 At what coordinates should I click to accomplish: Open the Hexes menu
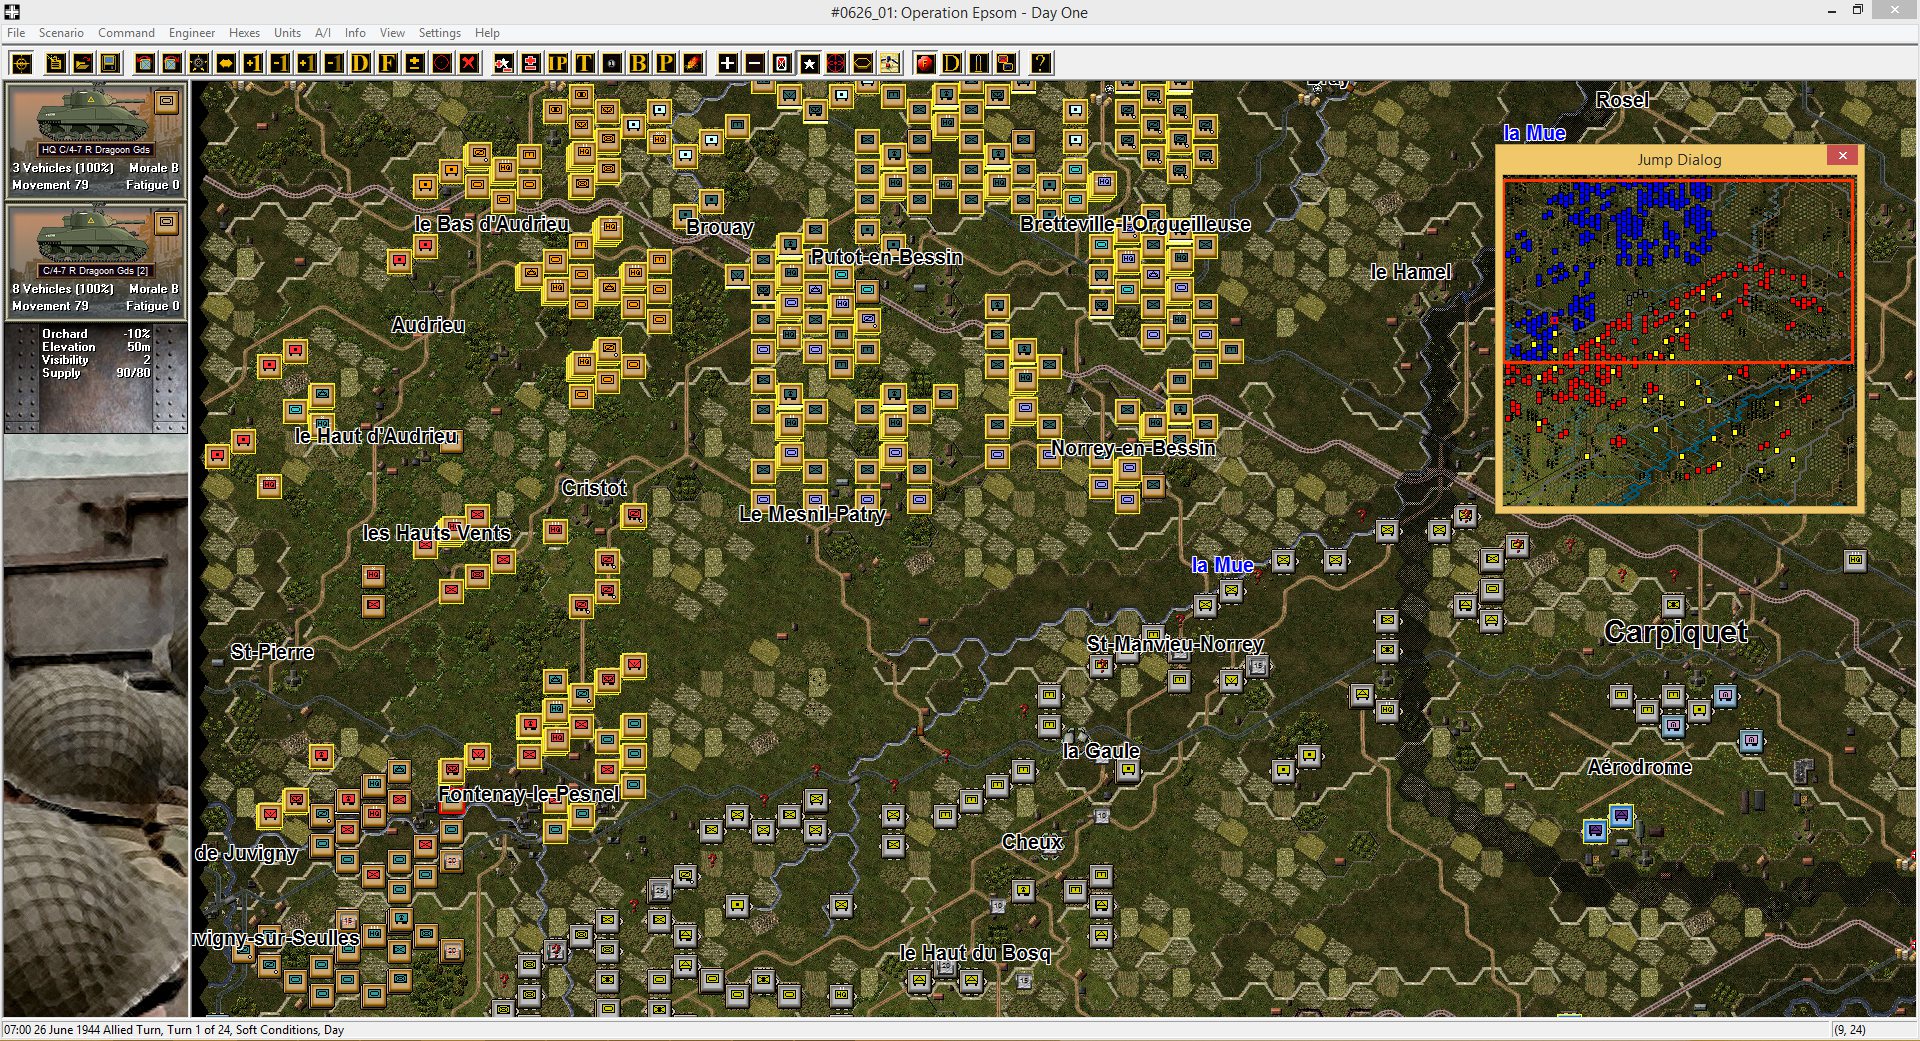[244, 33]
